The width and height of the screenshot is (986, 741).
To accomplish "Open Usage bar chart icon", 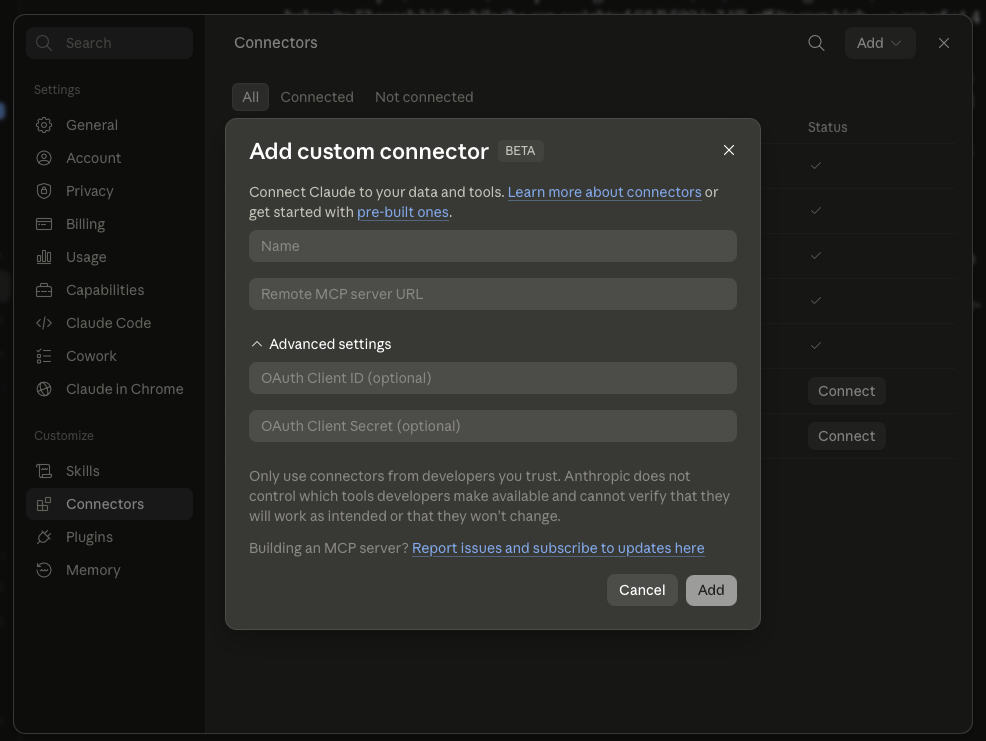I will 44,257.
